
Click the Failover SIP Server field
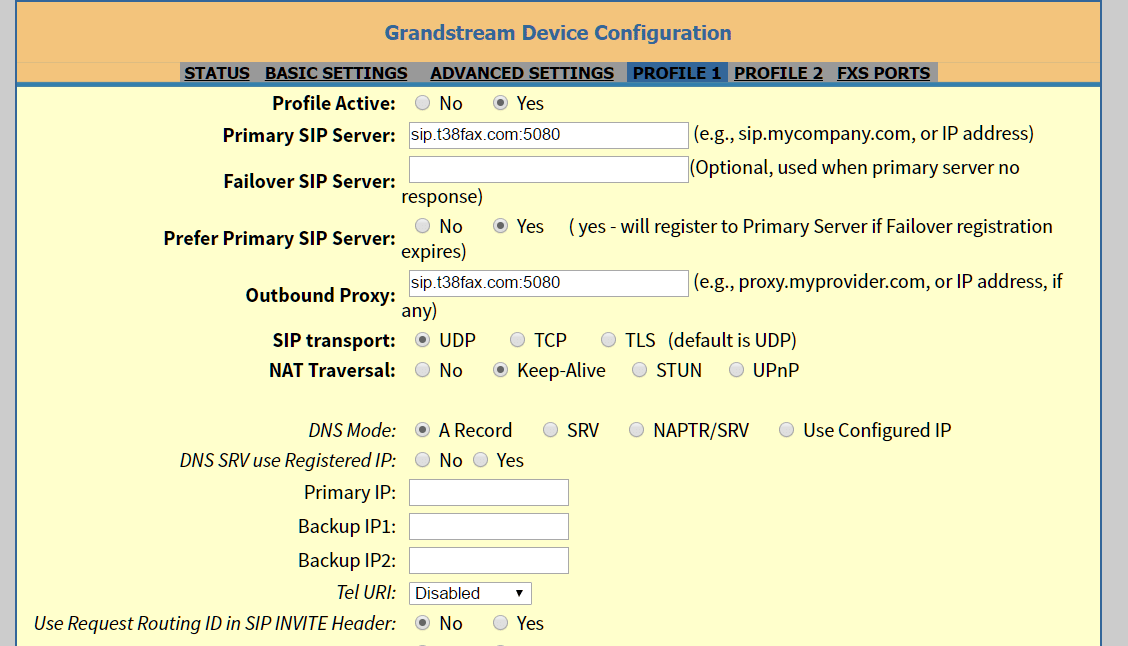coord(548,169)
